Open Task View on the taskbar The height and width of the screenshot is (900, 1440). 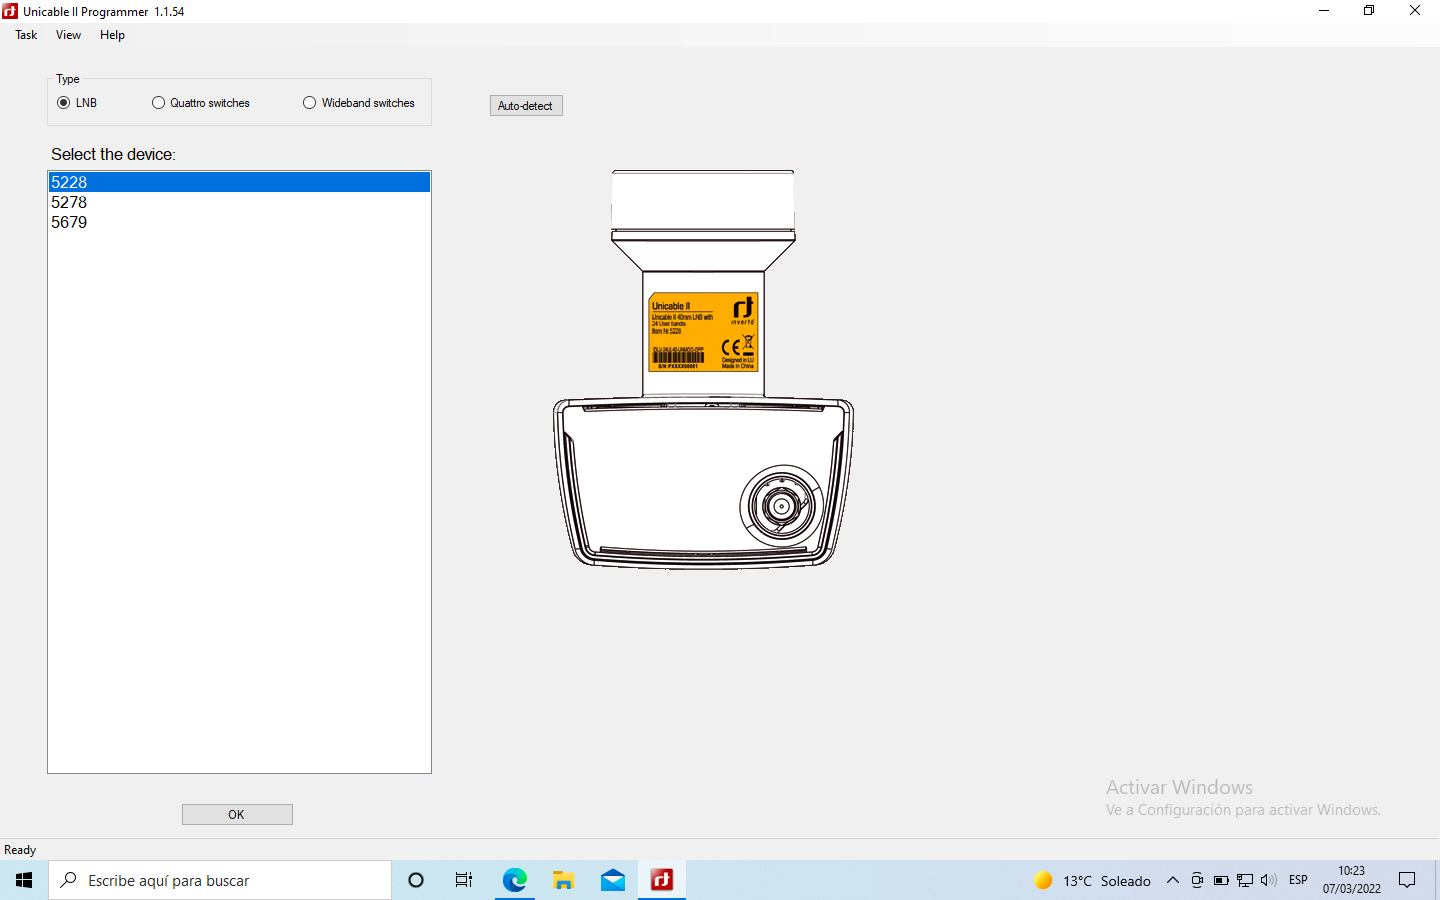click(x=464, y=880)
